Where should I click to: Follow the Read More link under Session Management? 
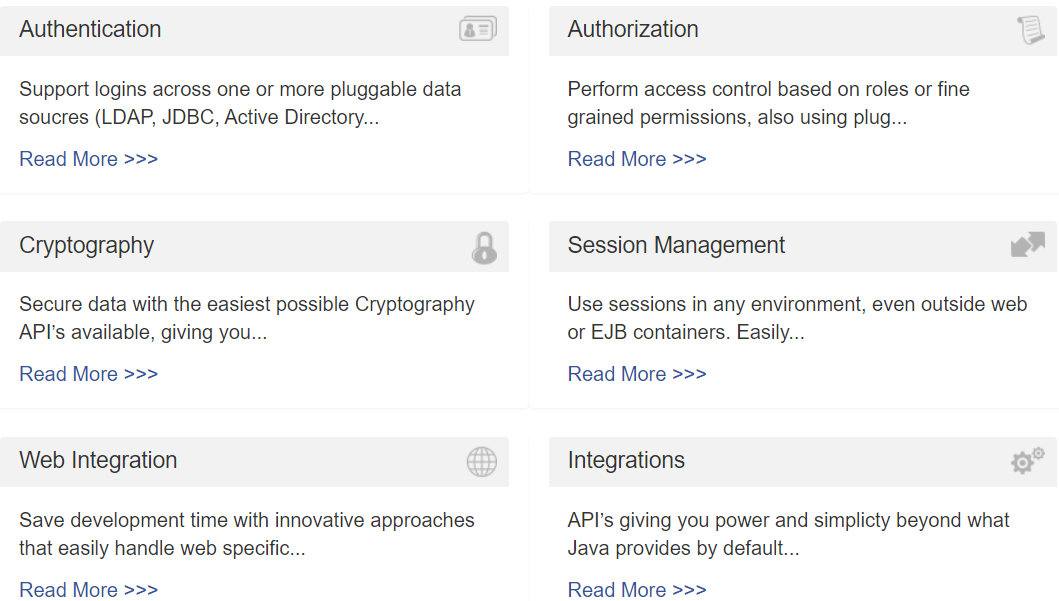point(636,374)
